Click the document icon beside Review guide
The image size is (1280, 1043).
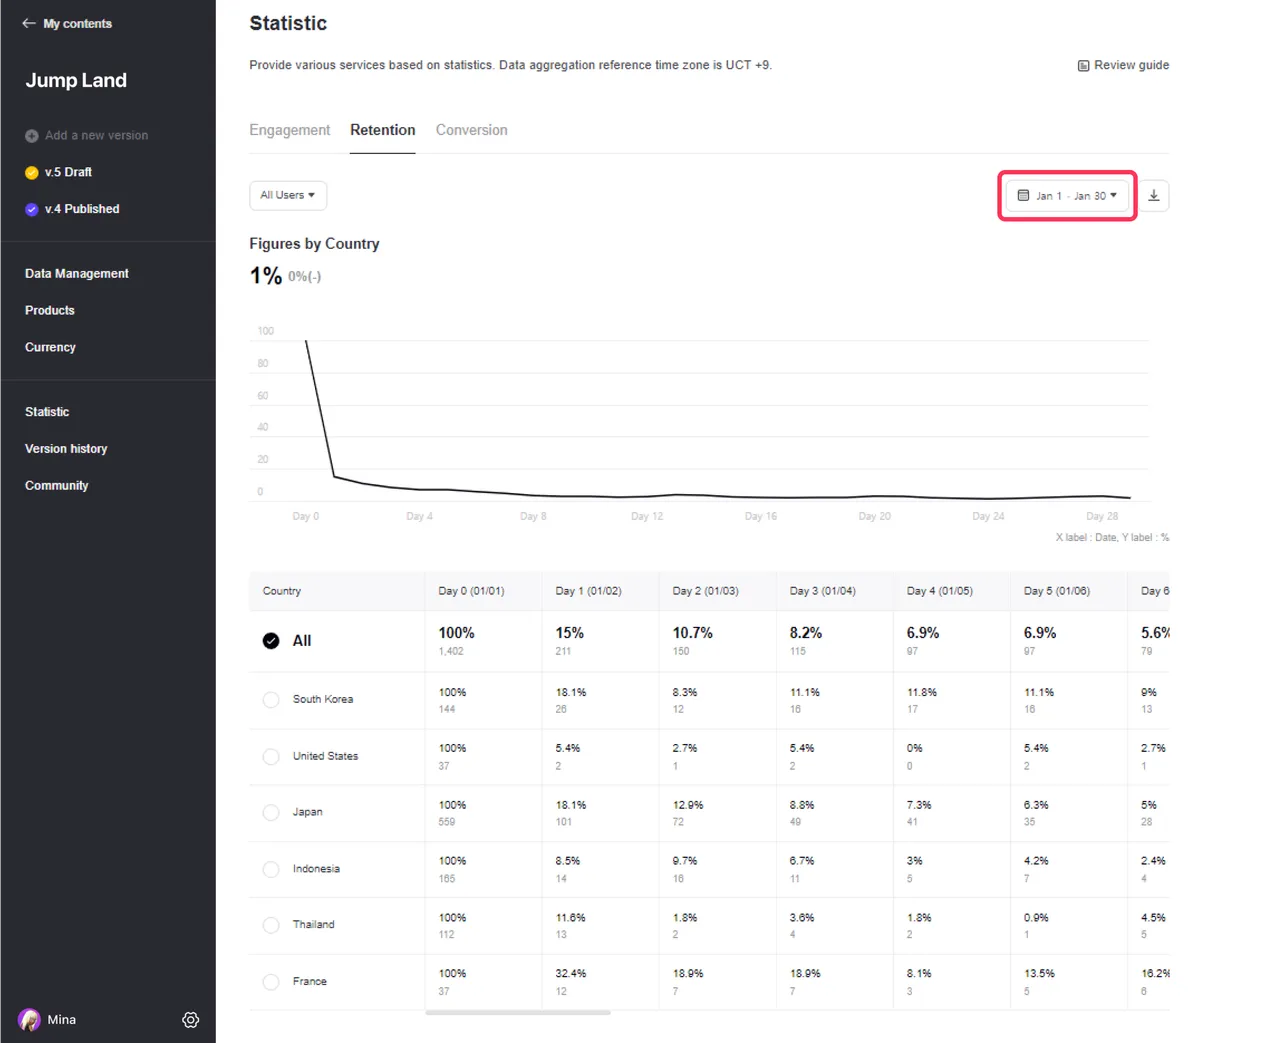pos(1083,64)
